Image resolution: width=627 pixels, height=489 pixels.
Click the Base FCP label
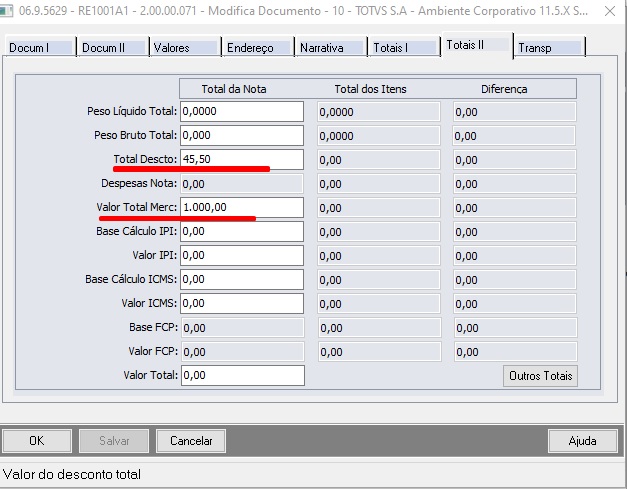tap(154, 327)
